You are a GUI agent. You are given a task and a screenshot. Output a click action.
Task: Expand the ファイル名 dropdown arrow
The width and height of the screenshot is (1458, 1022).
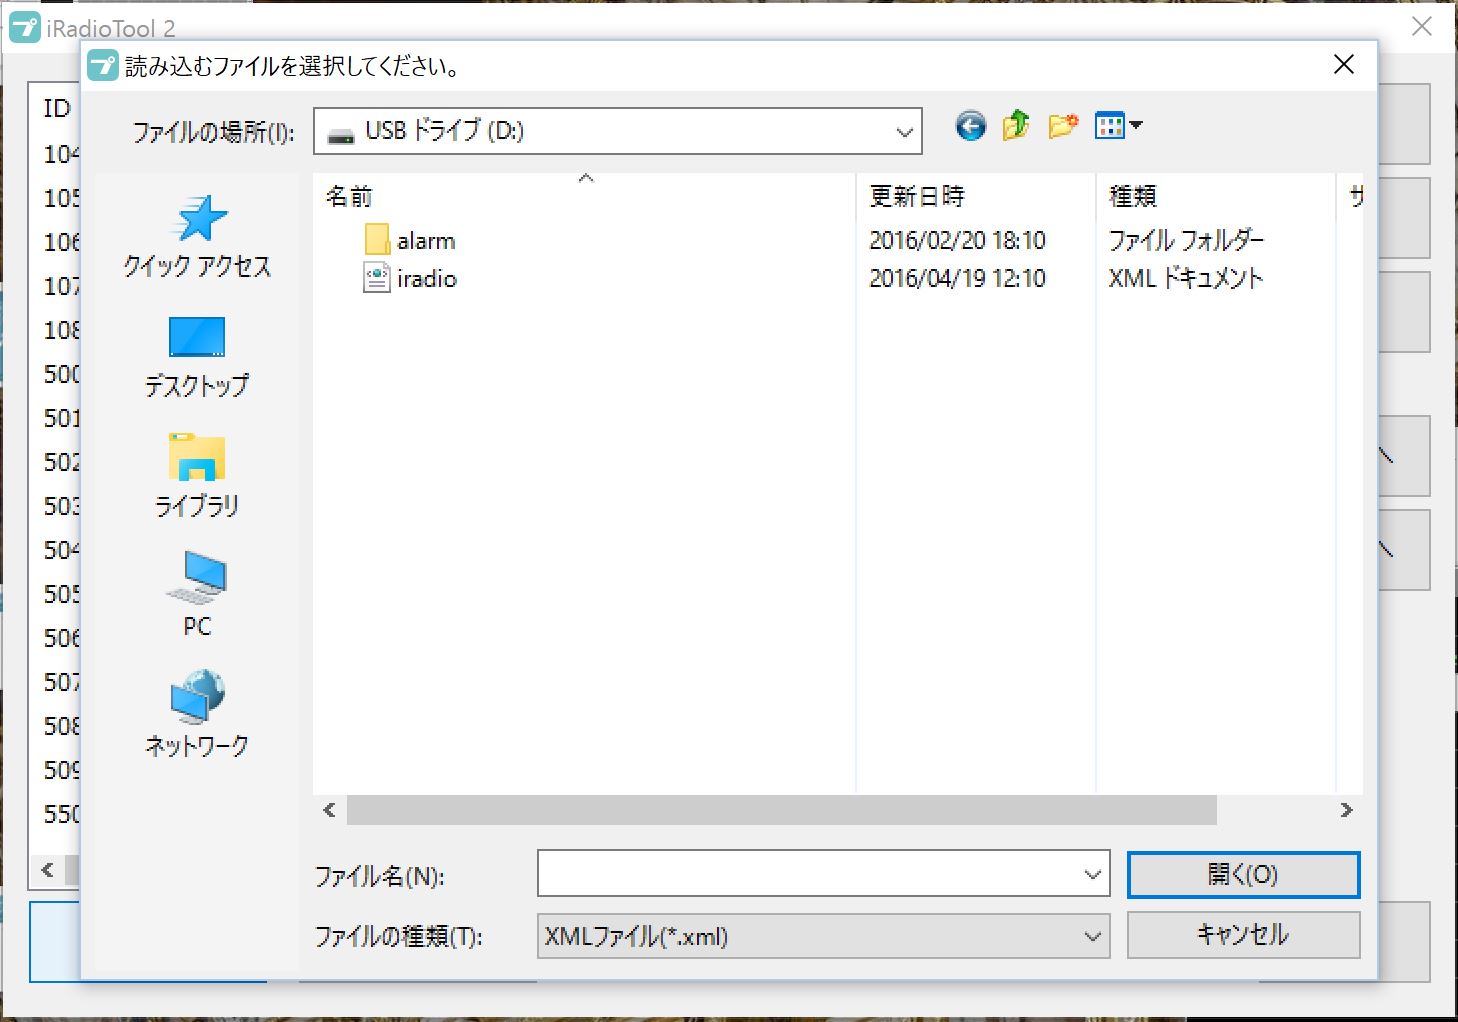tap(1092, 875)
